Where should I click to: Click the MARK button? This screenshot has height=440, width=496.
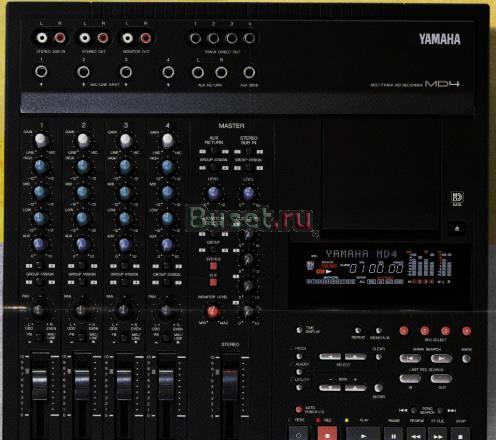pos(466,359)
